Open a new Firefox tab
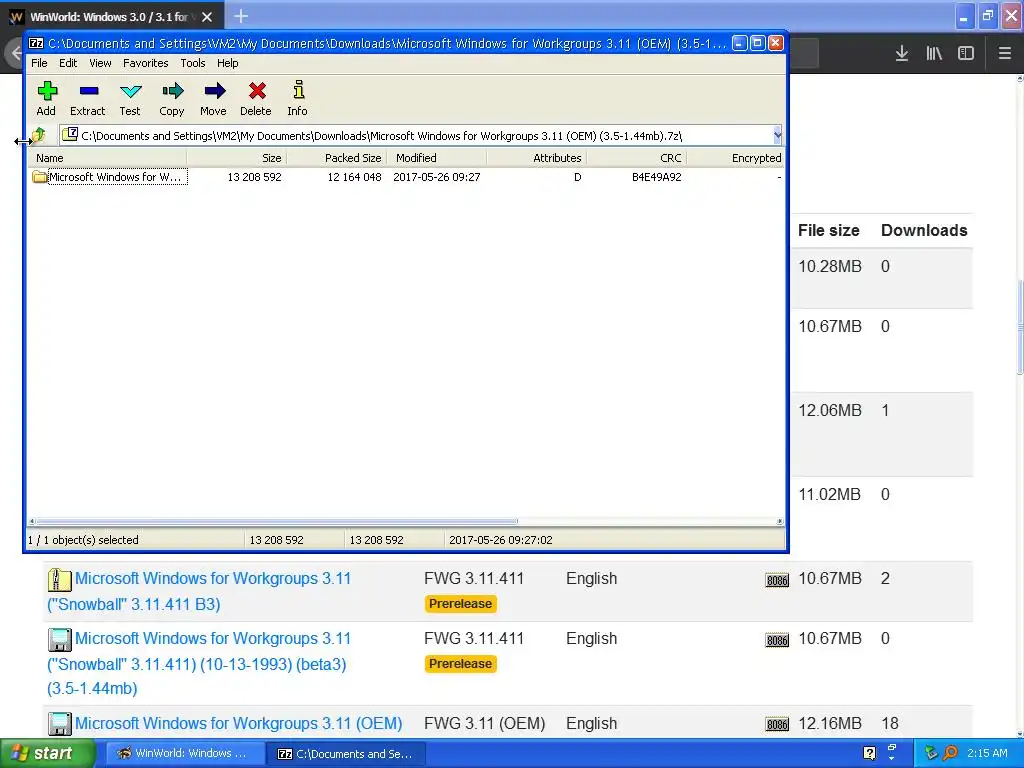The image size is (1024, 768). 241,16
